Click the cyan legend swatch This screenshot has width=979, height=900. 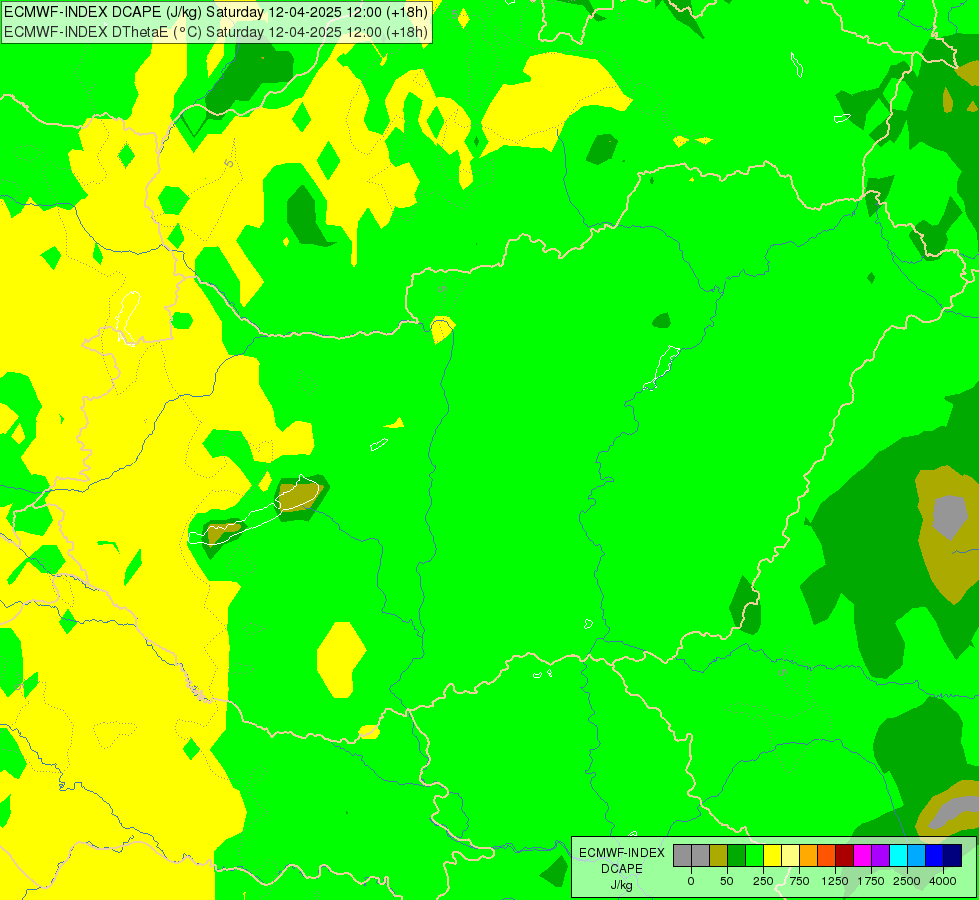898,856
